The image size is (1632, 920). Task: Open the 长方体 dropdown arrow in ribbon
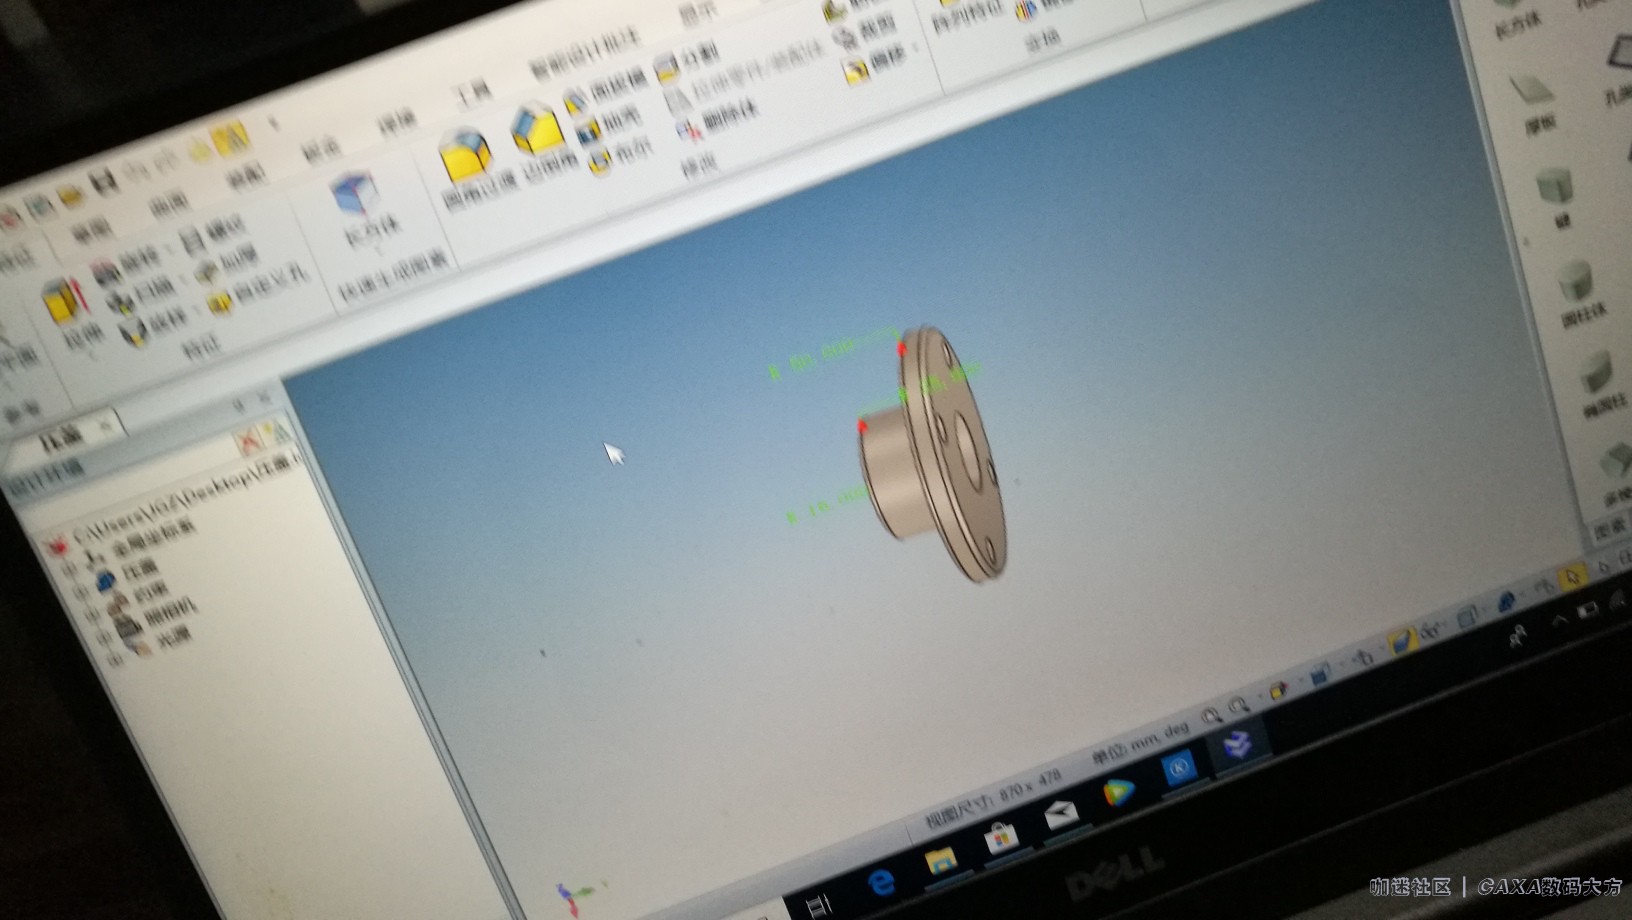[x=379, y=250]
